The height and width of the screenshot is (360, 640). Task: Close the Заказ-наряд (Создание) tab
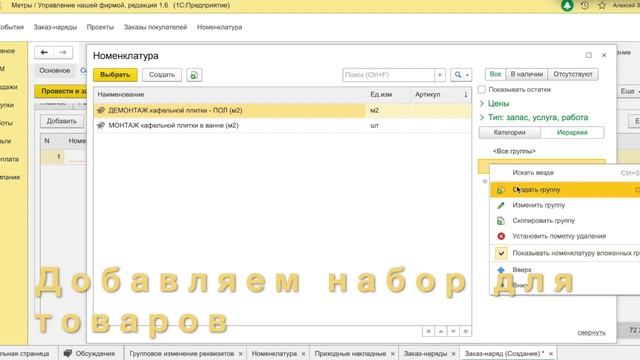point(551,354)
